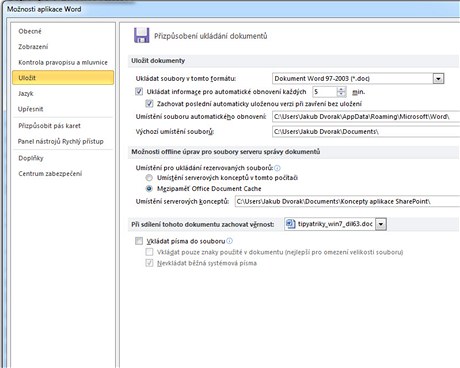The height and width of the screenshot is (368, 460).
Task: Click the Přizpůsobení ukládání dokumentů heading
Action: [211, 36]
